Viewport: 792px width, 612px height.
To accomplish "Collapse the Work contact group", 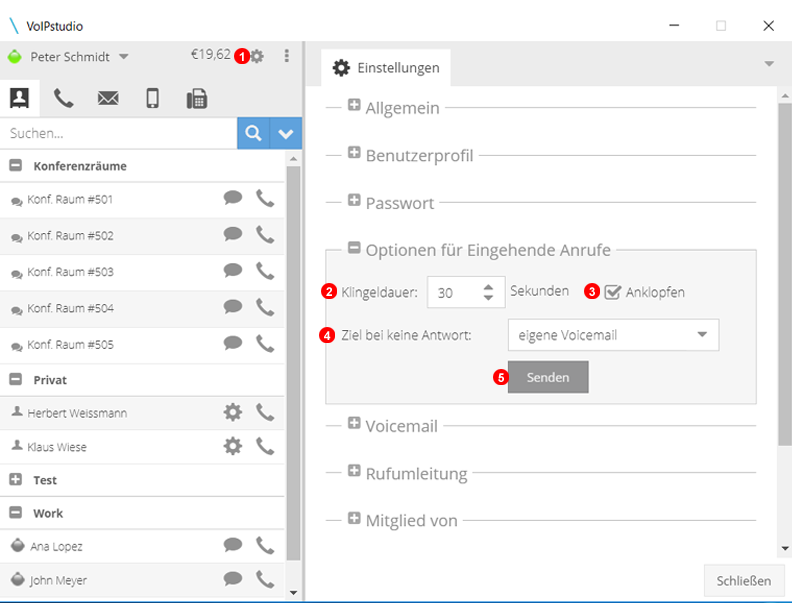I will click(x=16, y=513).
